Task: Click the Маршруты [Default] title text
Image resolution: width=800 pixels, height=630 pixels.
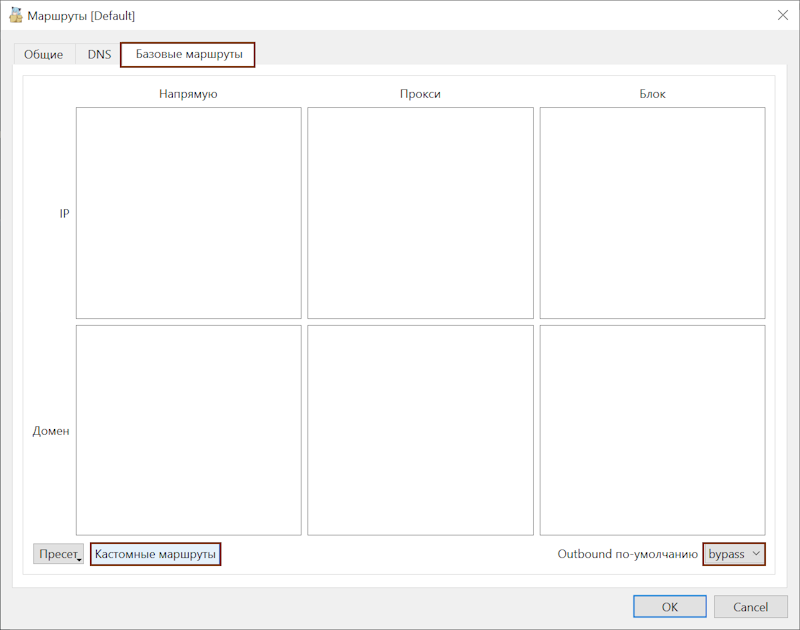Action: pos(81,15)
